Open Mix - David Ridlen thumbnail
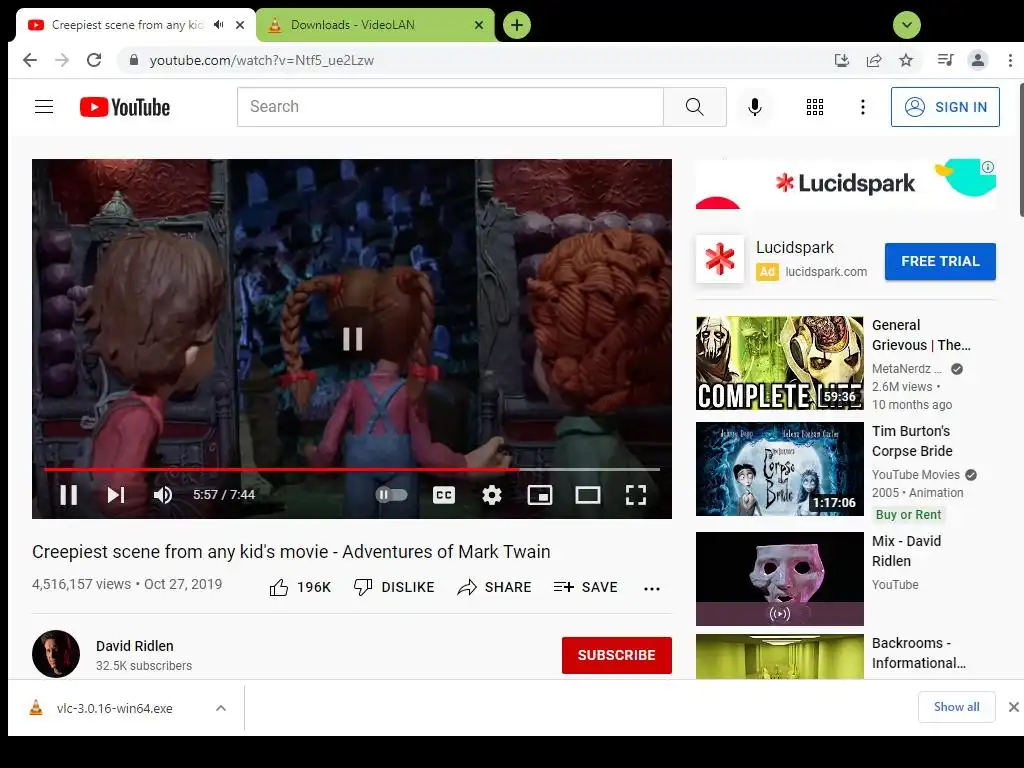Viewport: 1024px width, 768px height. tap(780, 579)
